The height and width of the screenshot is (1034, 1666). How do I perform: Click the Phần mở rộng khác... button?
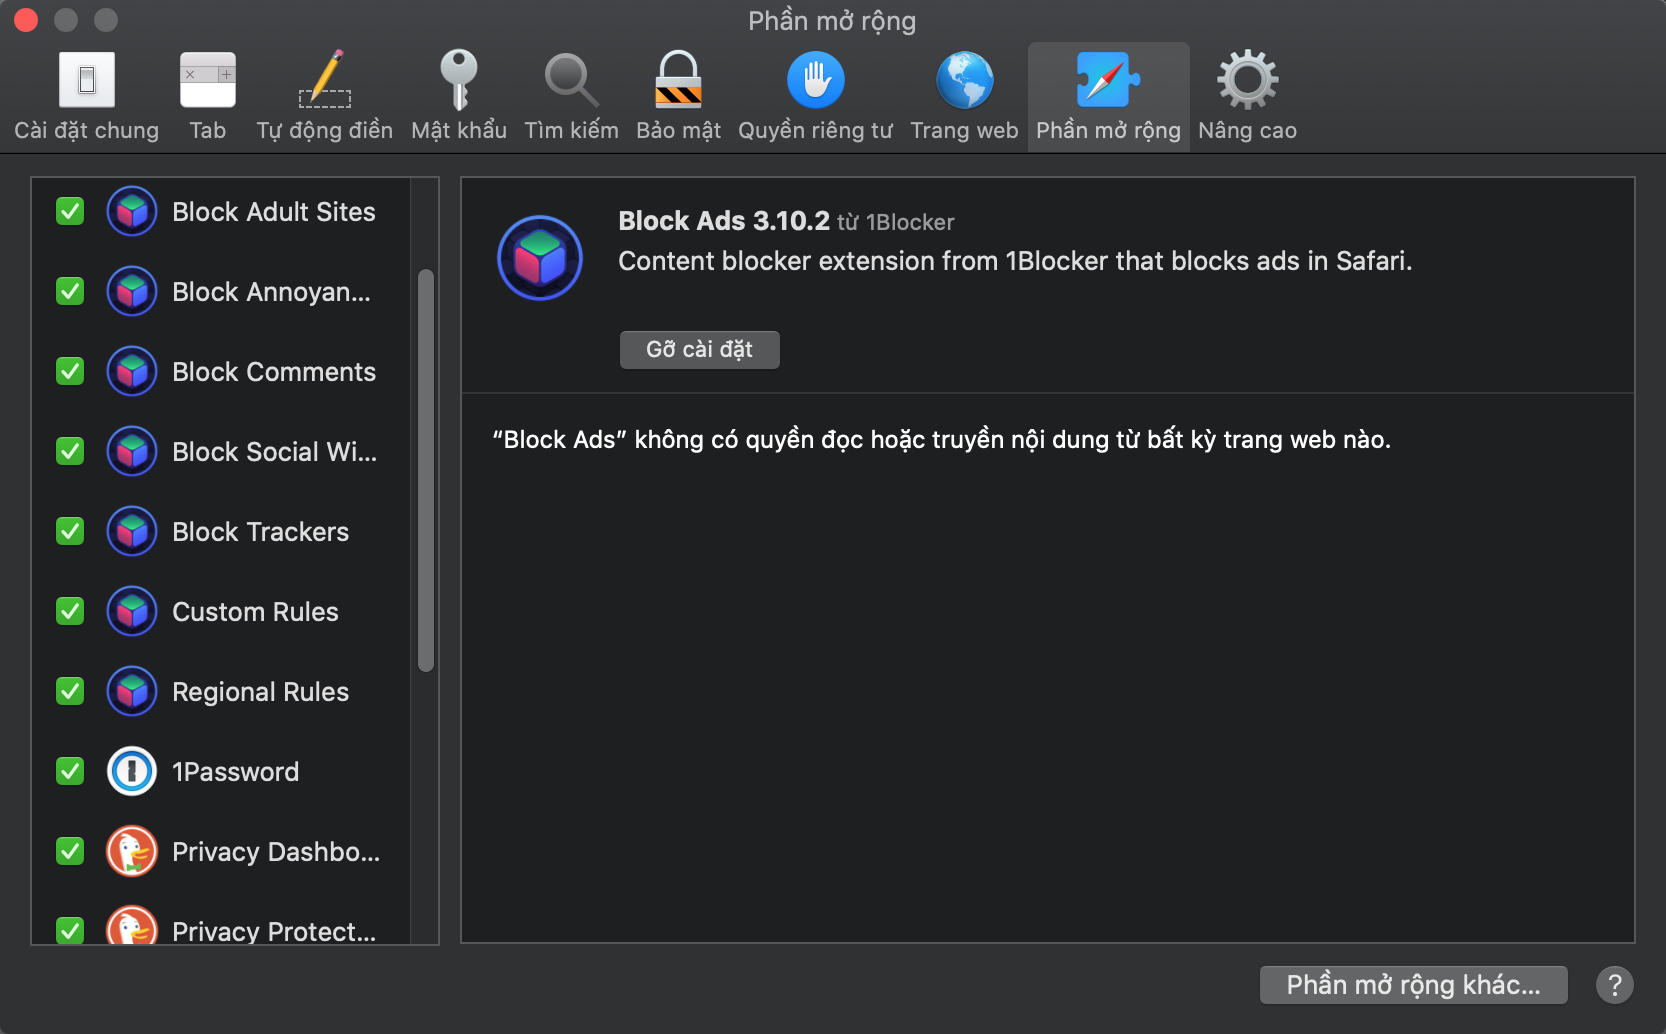(x=1413, y=985)
